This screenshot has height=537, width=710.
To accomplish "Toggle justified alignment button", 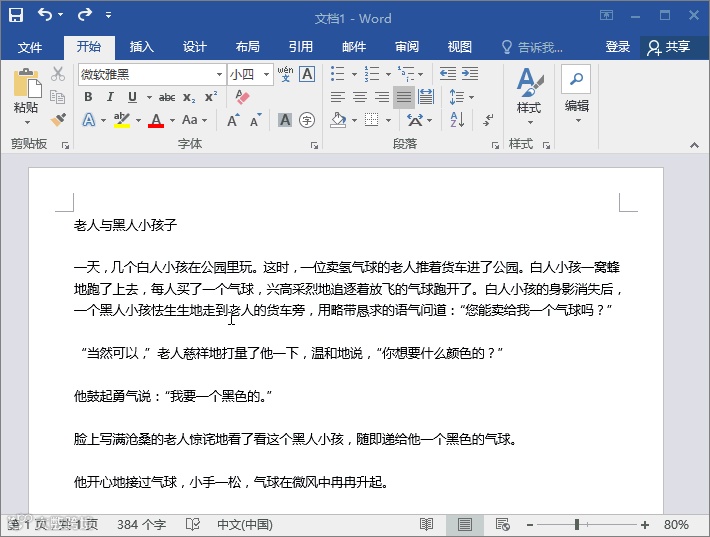I will coord(404,96).
